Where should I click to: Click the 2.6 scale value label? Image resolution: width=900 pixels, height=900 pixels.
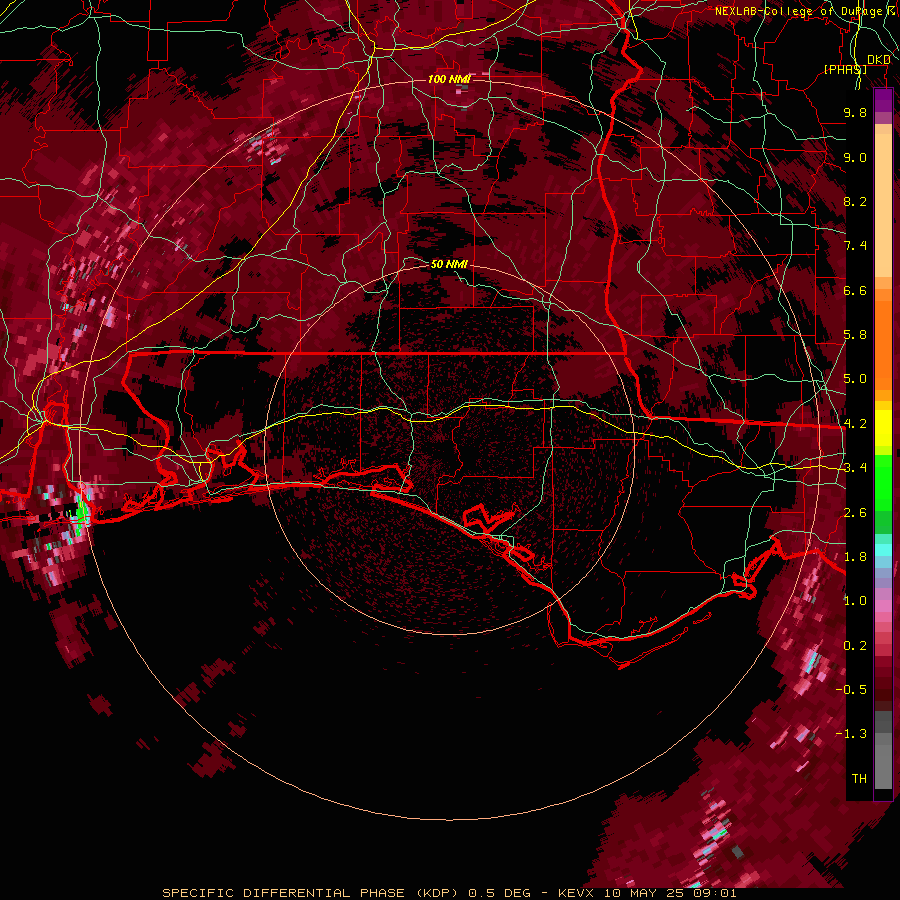[855, 513]
